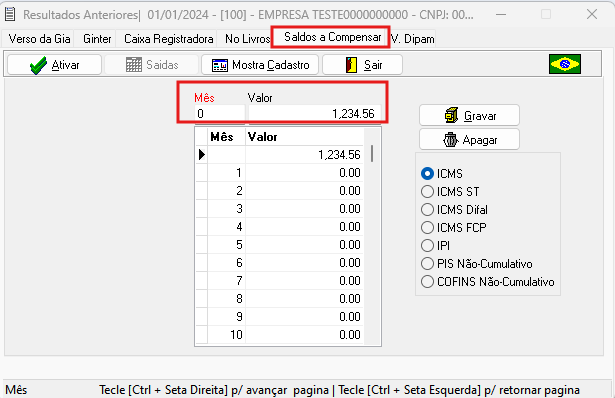Click the grid vertical scrollbar thumb
The width and height of the screenshot is (615, 398).
[371, 154]
